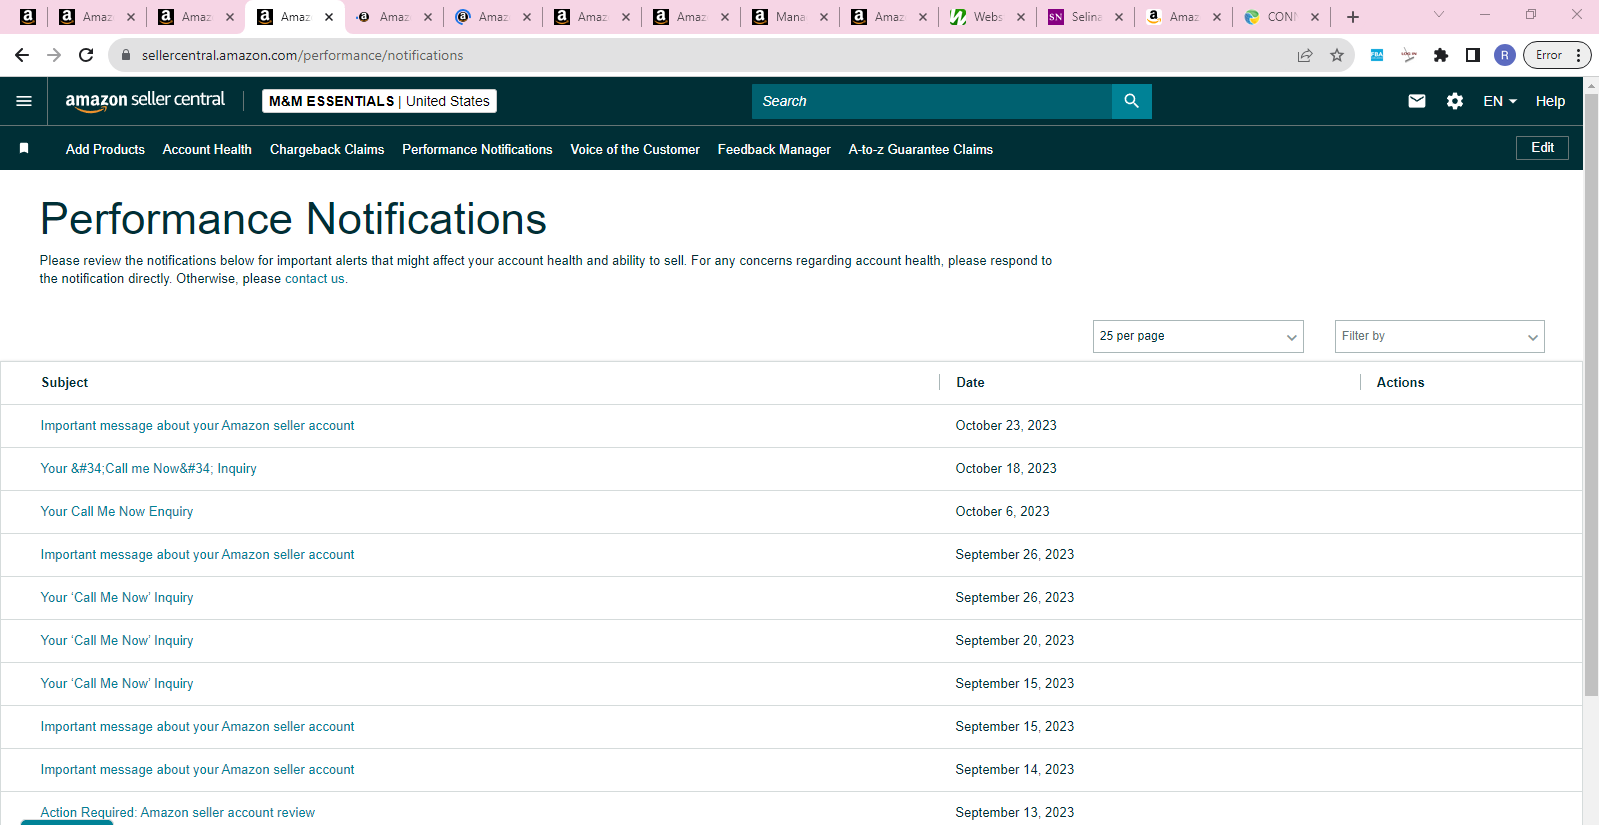Click the Amazon Seller Central logo
Screen dimensions: 1599x825
click(x=145, y=101)
